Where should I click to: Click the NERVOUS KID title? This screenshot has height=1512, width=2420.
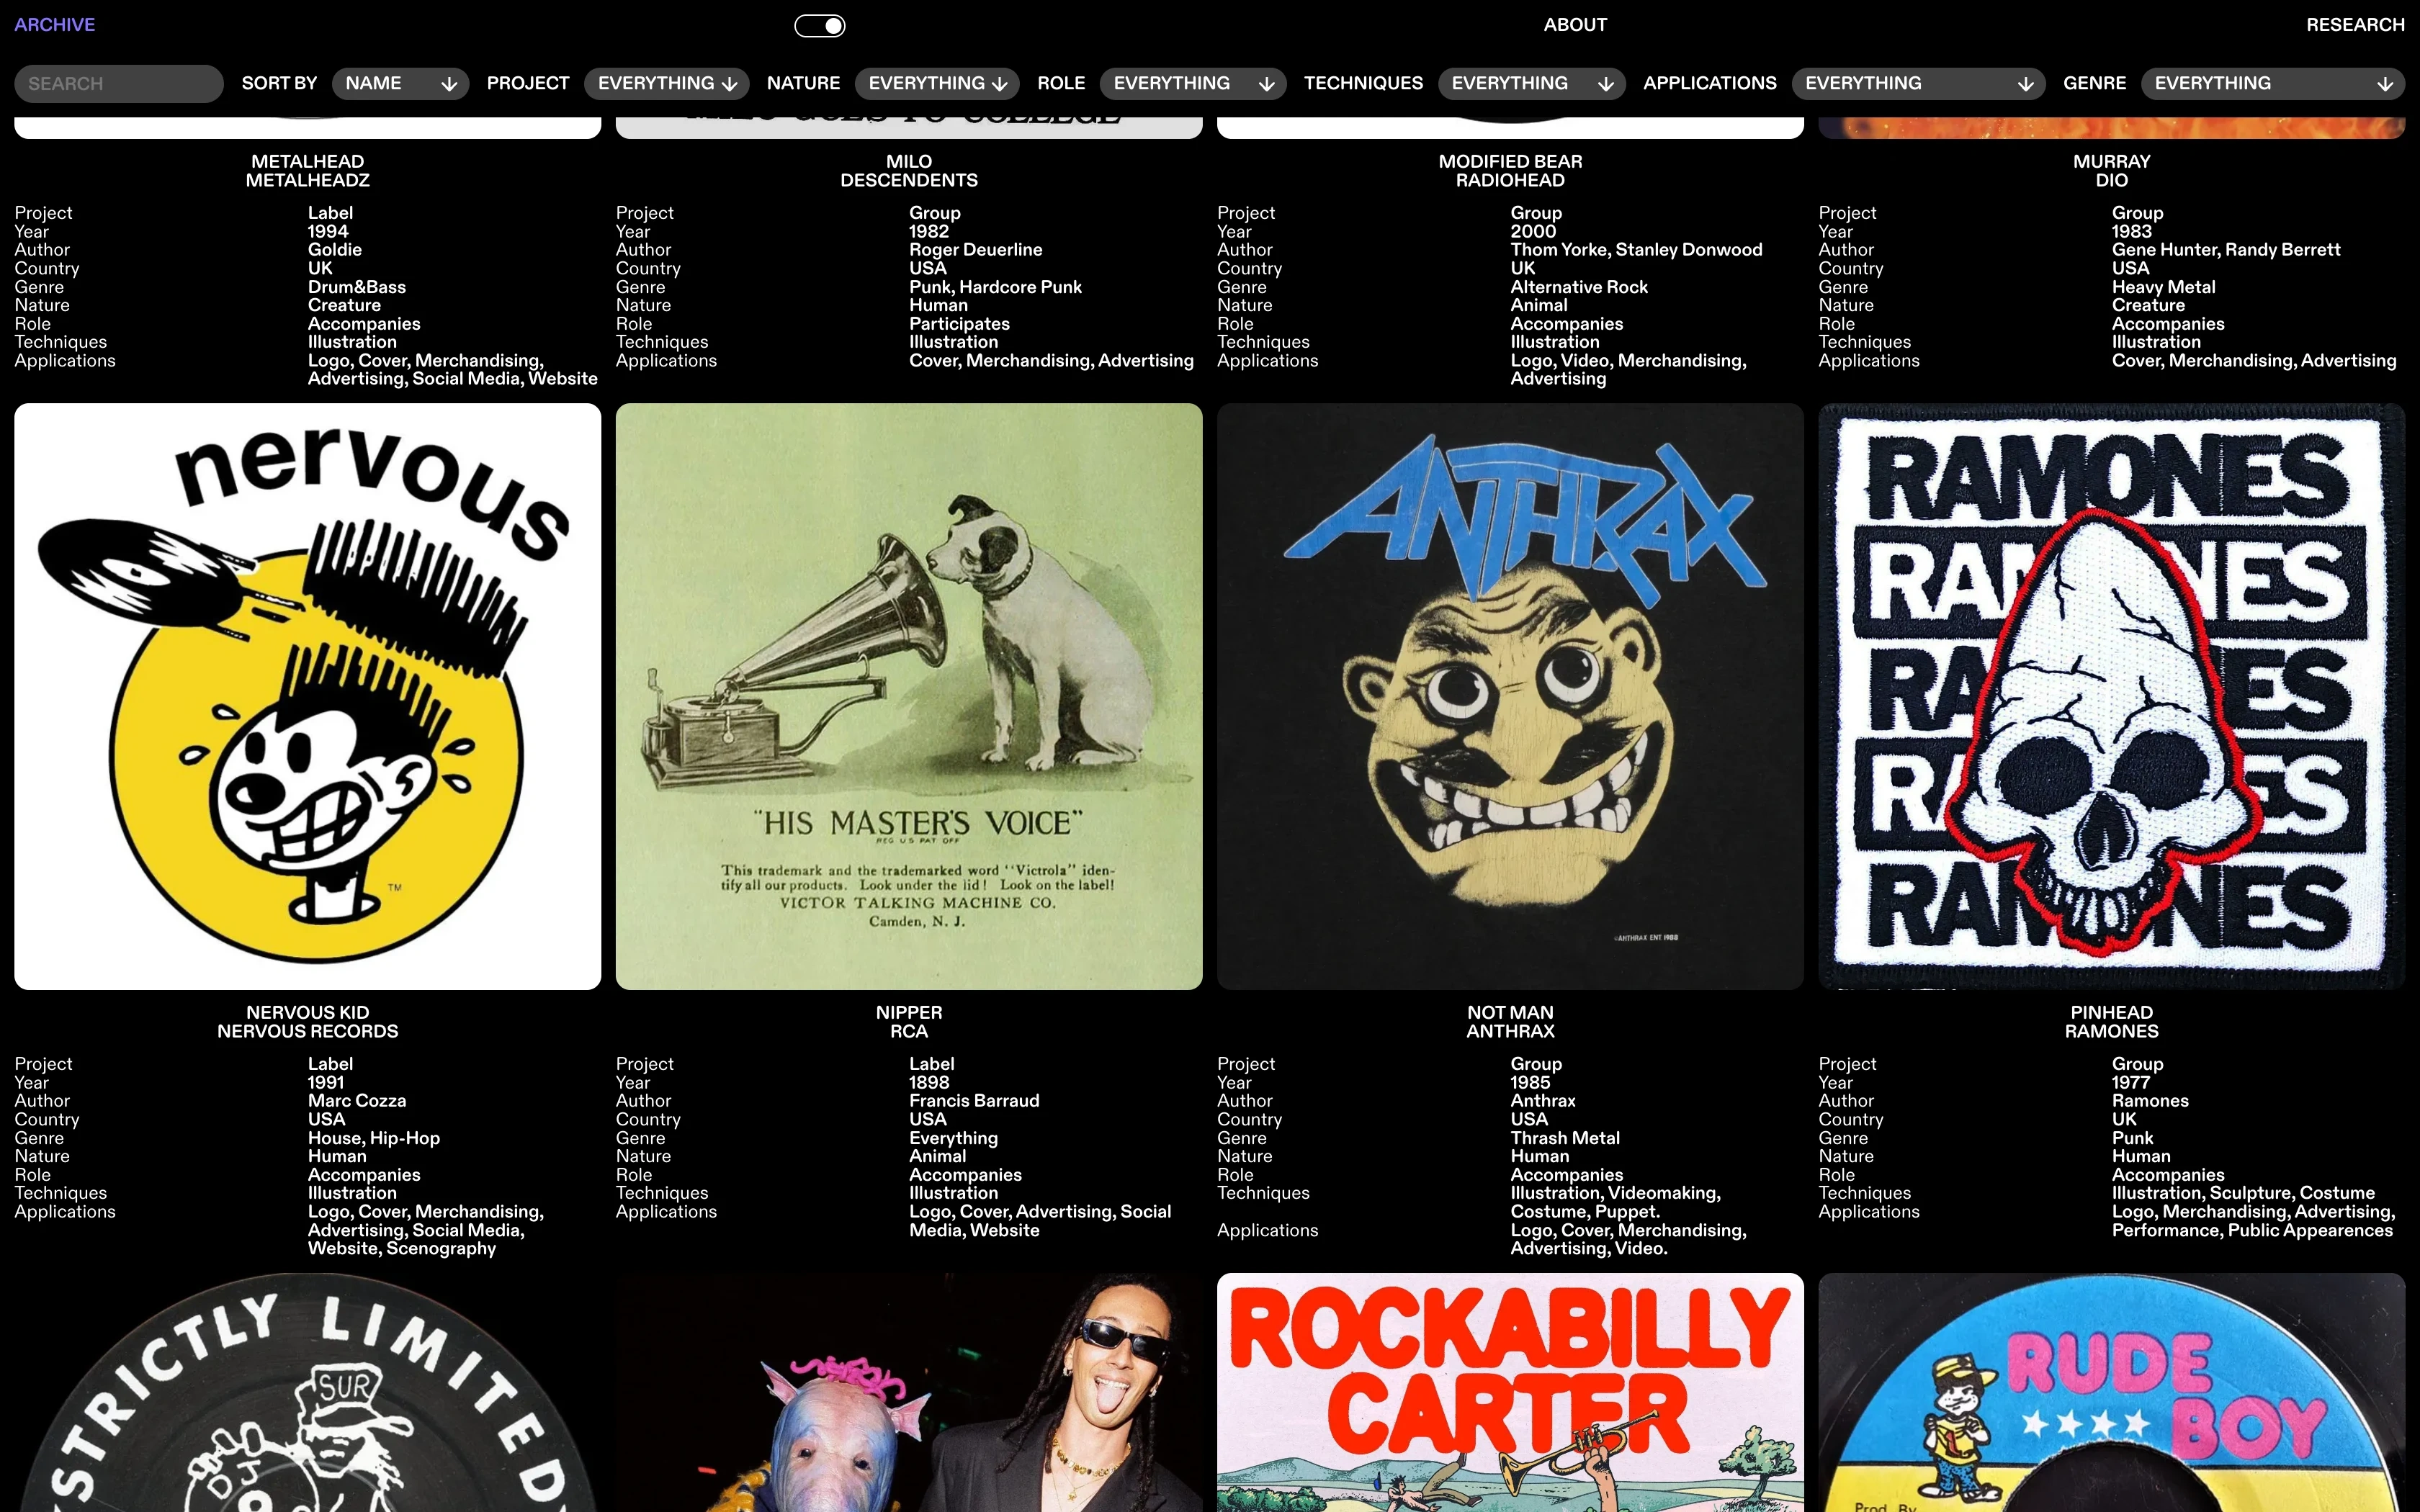308,1013
